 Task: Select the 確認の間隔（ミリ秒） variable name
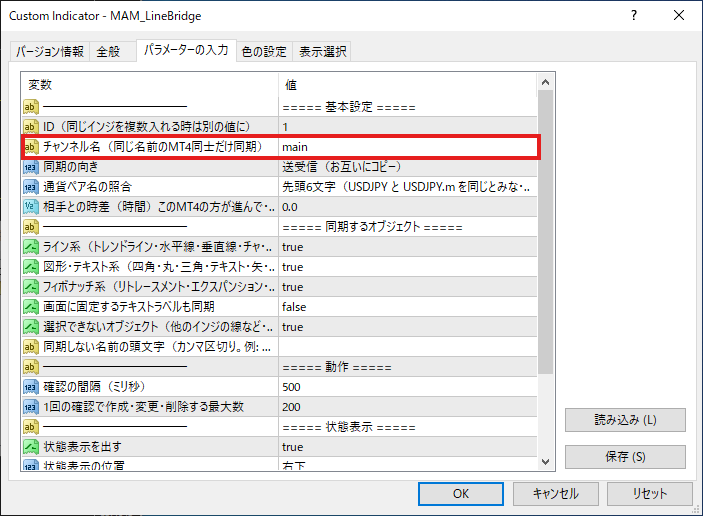(x=94, y=386)
